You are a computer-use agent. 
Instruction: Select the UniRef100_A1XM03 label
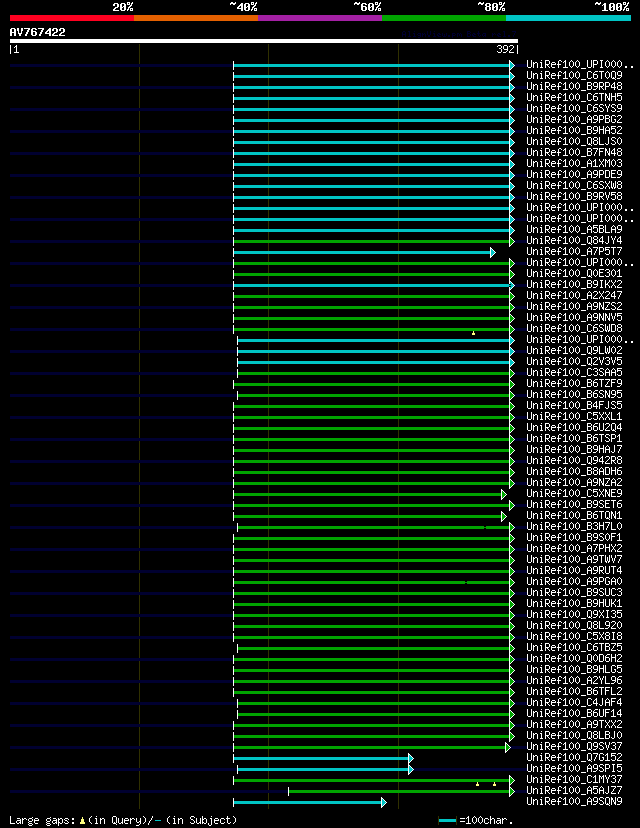tap(574, 164)
